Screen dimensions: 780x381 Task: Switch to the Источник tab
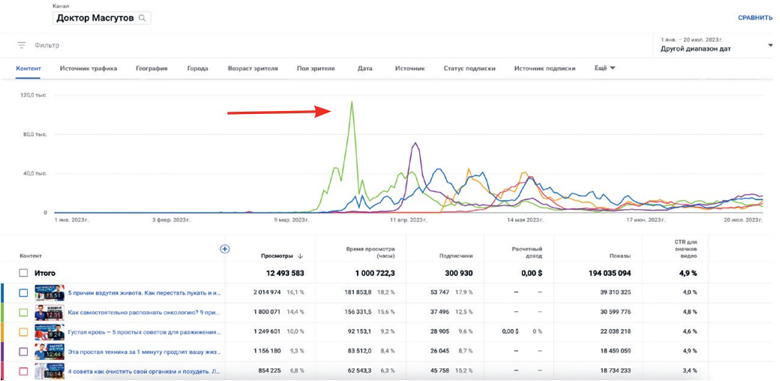point(409,69)
